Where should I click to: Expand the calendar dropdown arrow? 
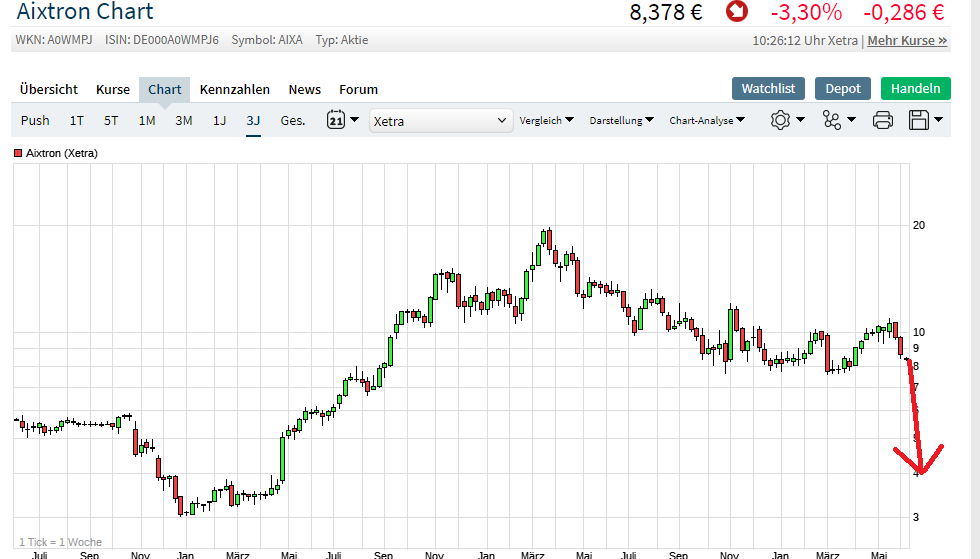click(x=354, y=119)
